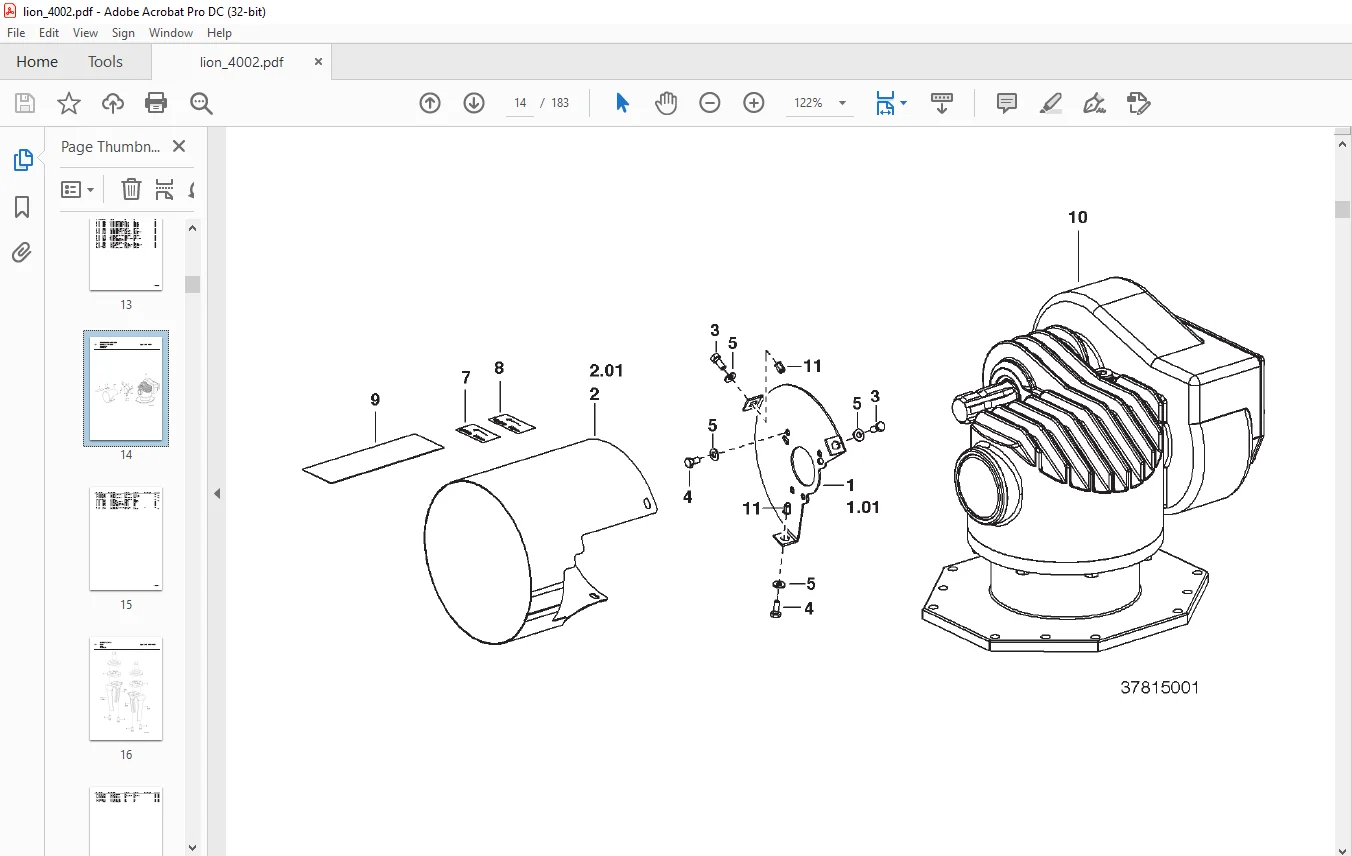Select the page 14 thumbnail

coord(126,388)
